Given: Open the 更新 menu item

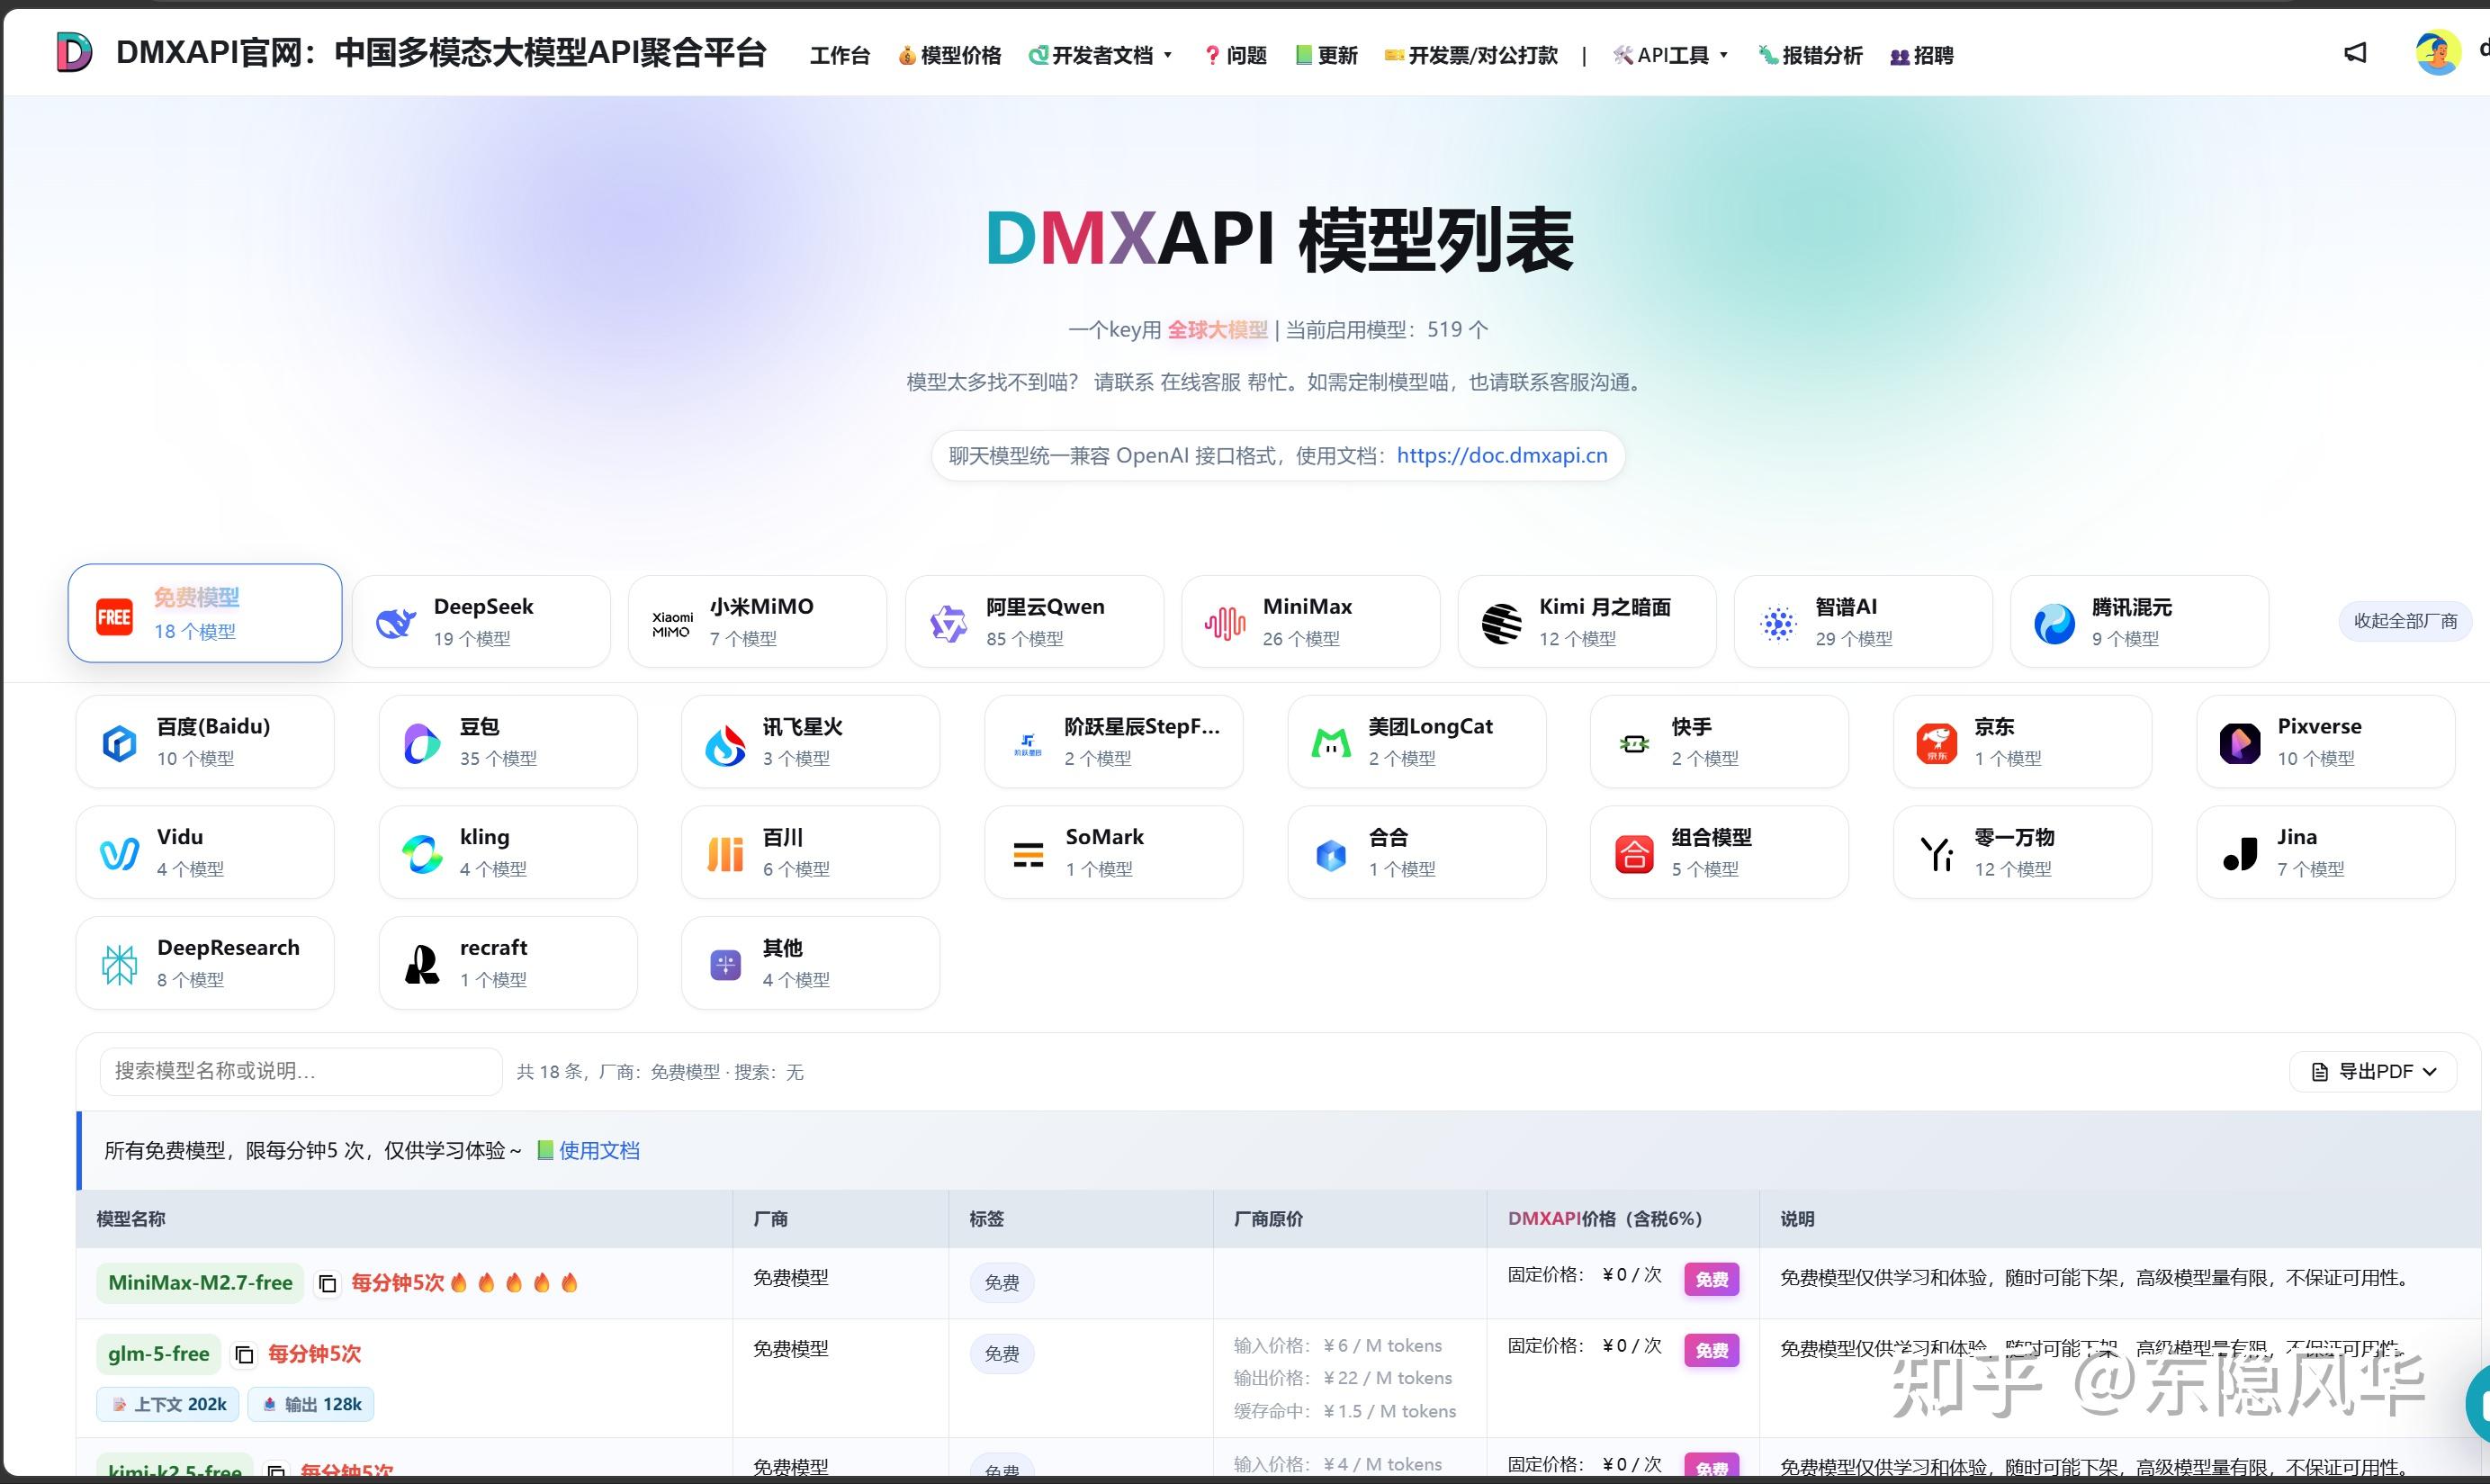Looking at the screenshot, I should tap(1326, 55).
